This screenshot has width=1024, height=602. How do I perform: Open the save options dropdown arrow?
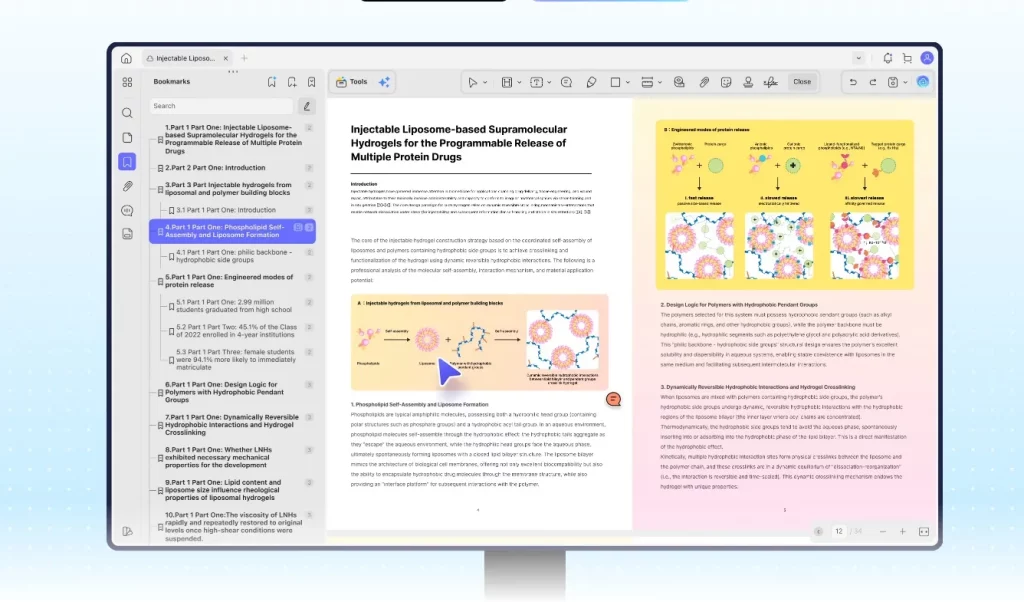pos(905,83)
